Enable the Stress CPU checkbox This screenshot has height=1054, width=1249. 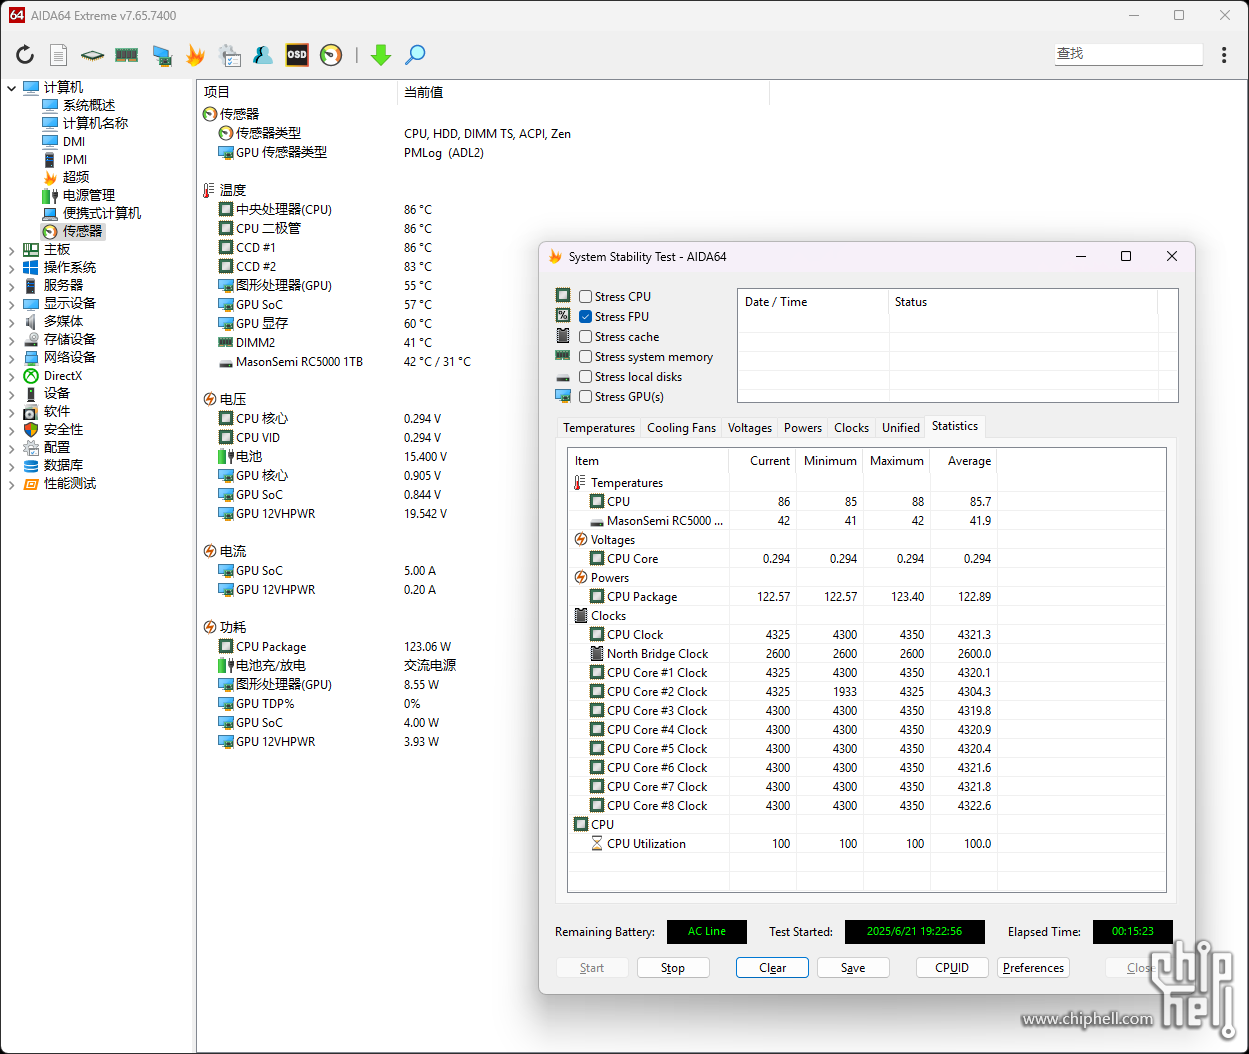pyautogui.click(x=586, y=297)
